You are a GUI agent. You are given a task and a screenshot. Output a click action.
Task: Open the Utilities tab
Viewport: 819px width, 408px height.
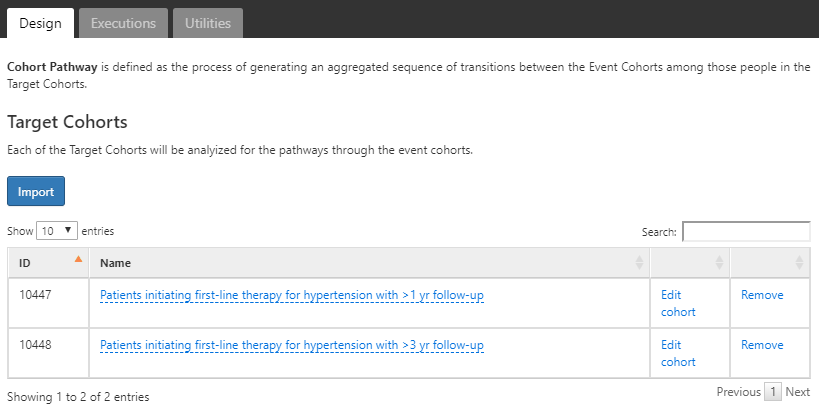point(208,23)
